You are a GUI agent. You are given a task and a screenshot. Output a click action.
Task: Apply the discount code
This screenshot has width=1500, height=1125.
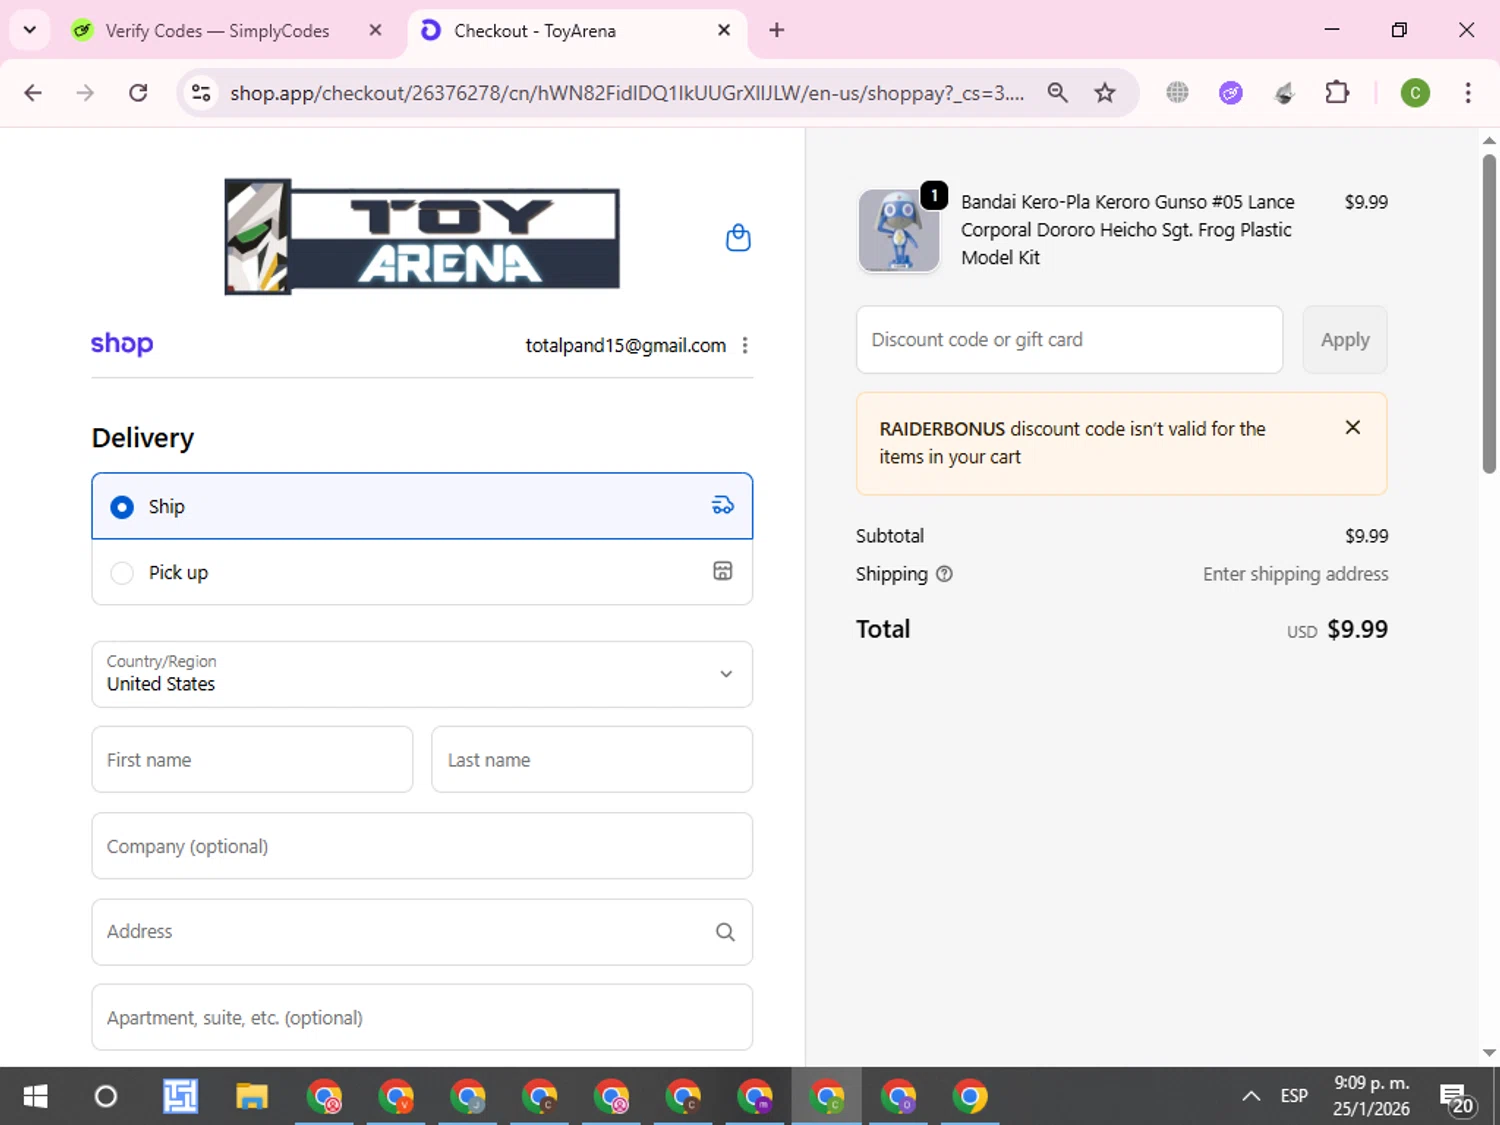(1345, 340)
